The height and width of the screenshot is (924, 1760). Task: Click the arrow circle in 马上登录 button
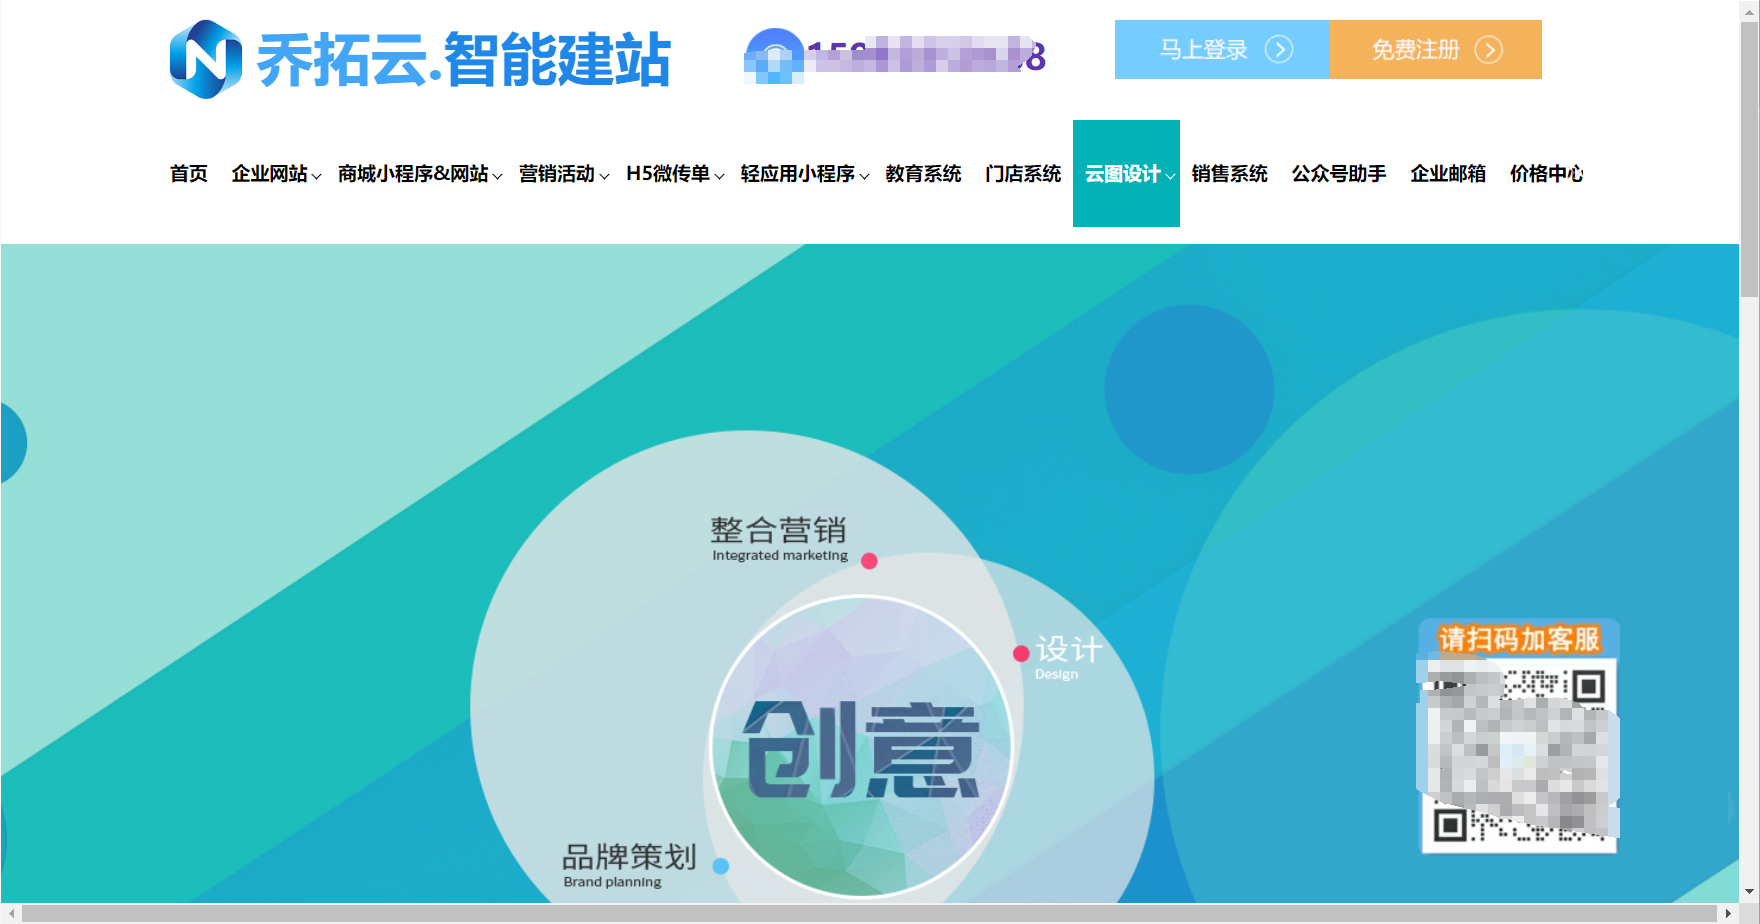[1279, 49]
